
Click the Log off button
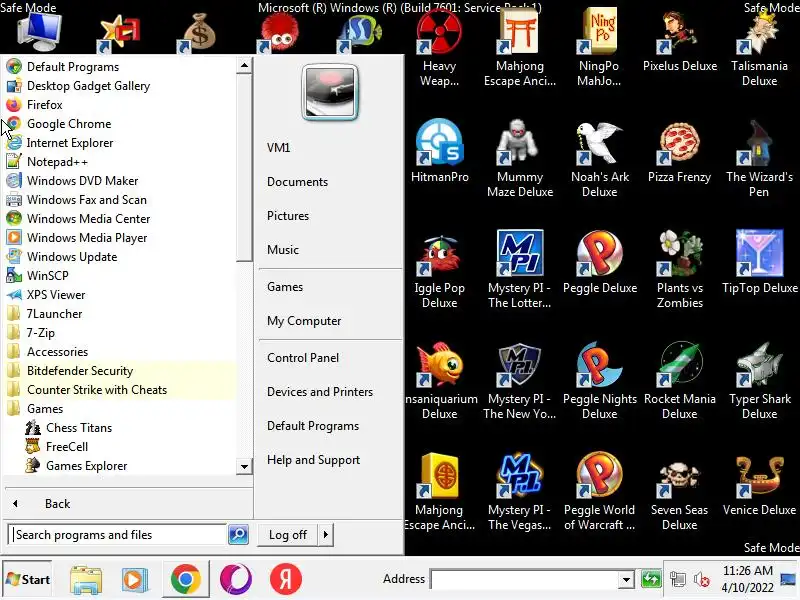click(288, 535)
